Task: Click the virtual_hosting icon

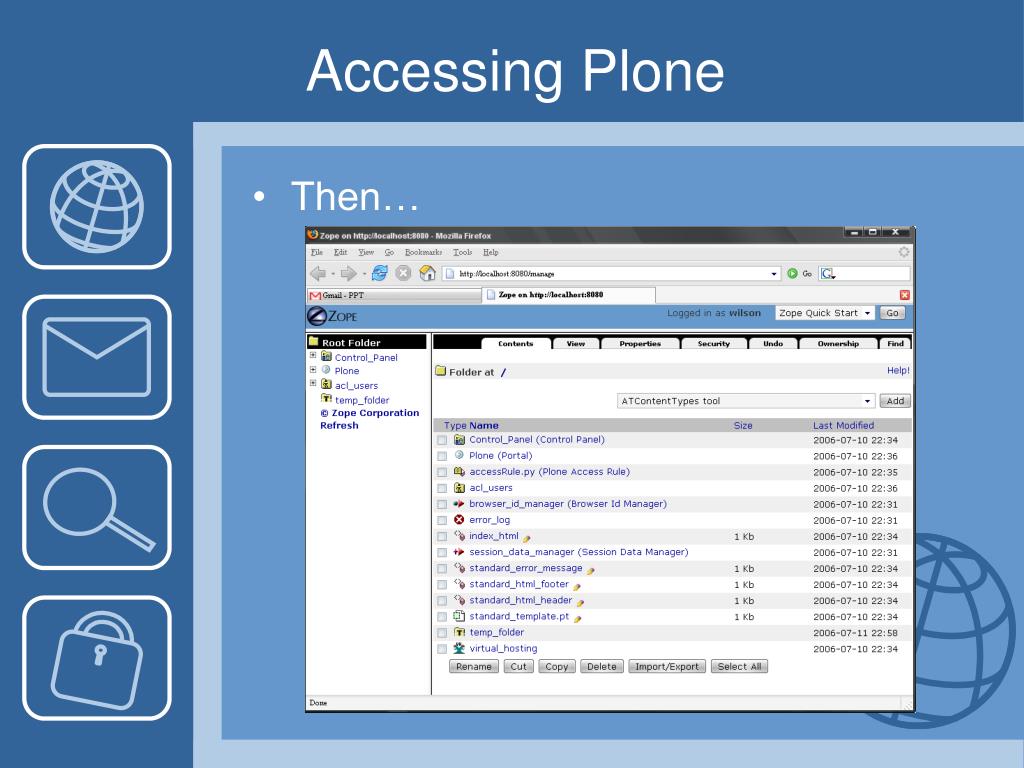Action: coord(459,648)
